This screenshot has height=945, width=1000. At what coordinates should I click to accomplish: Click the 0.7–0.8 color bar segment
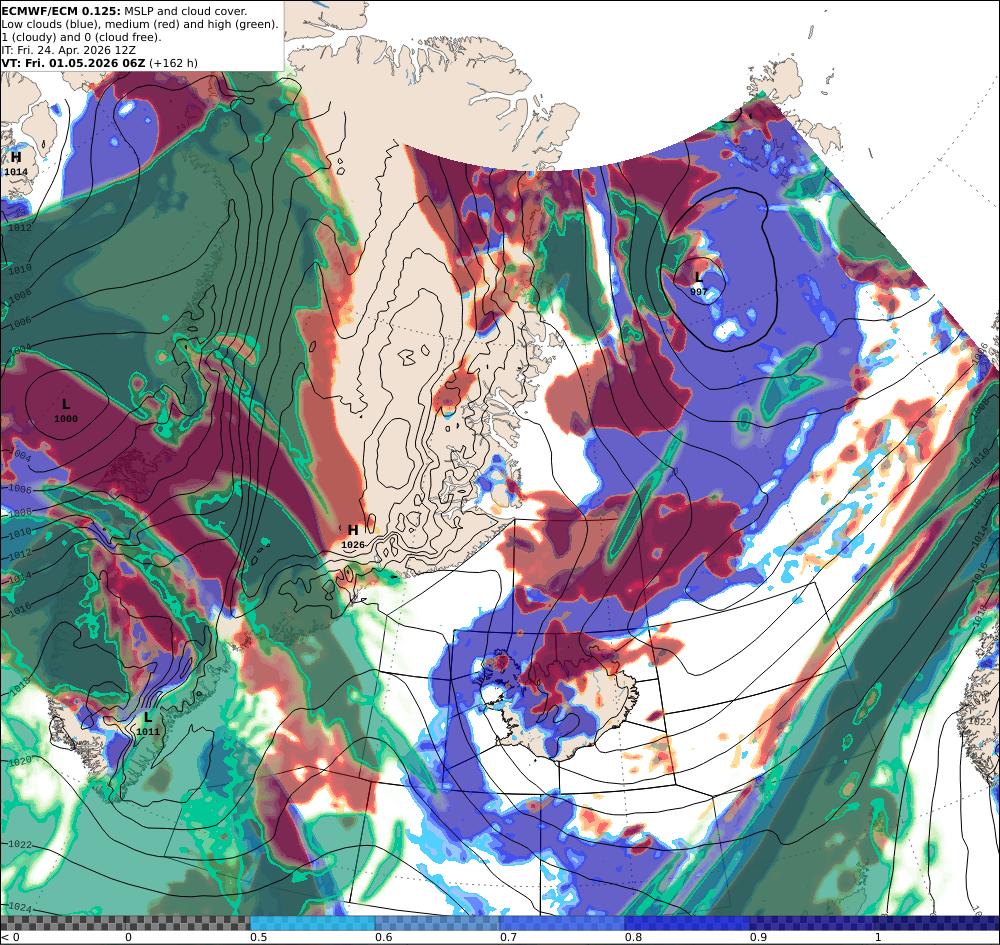(x=562, y=923)
